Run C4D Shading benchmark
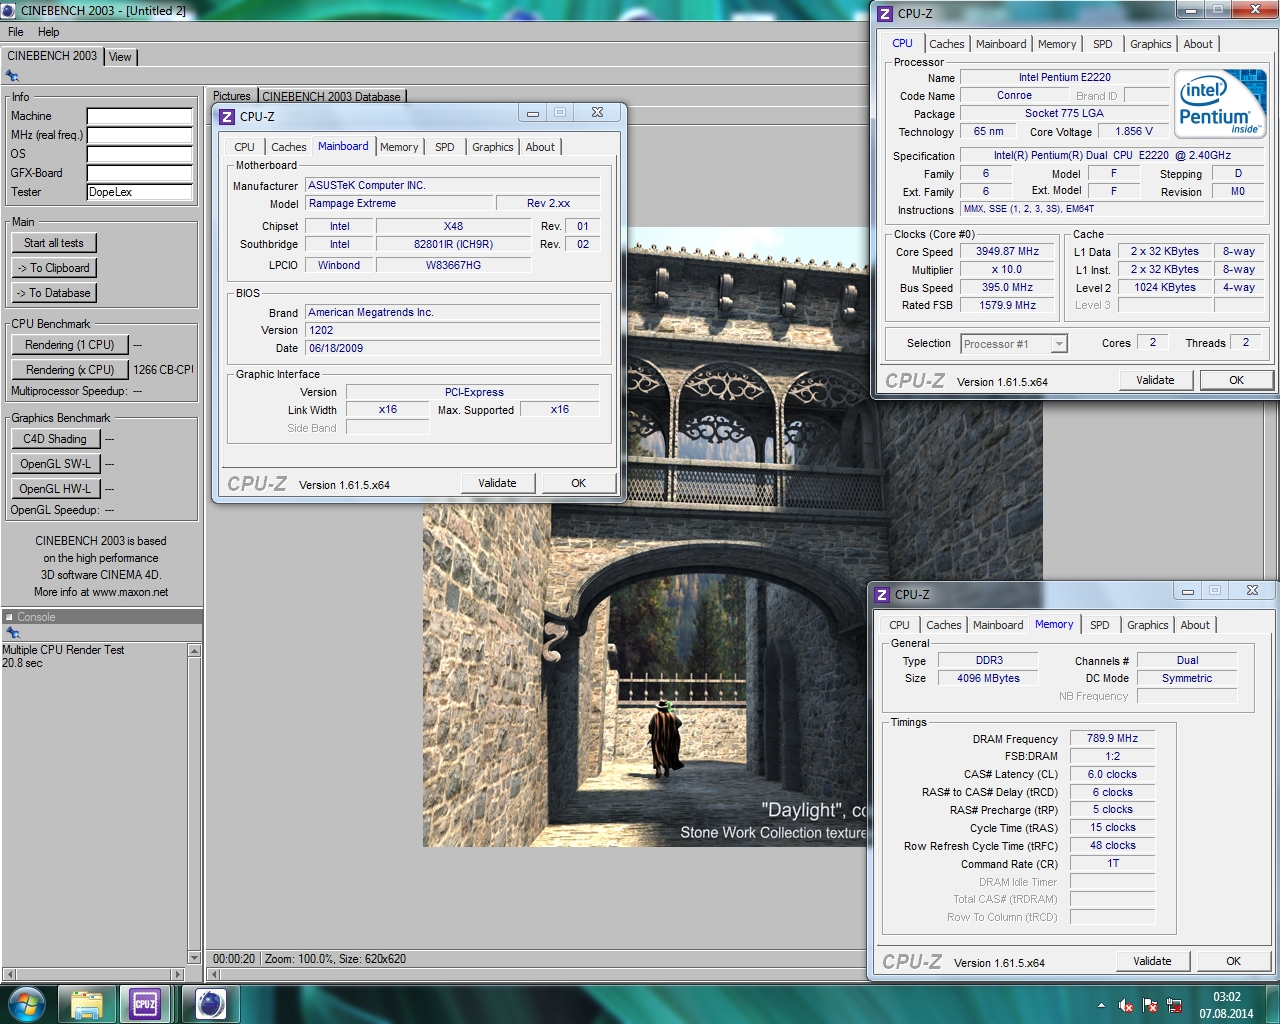This screenshot has width=1280, height=1024. point(55,439)
